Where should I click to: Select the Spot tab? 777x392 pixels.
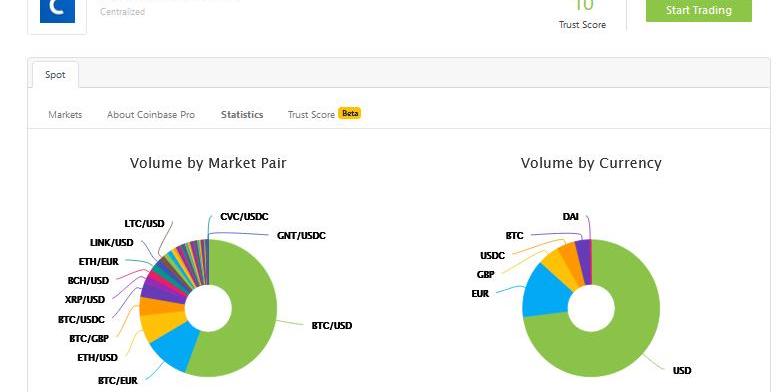pos(55,75)
